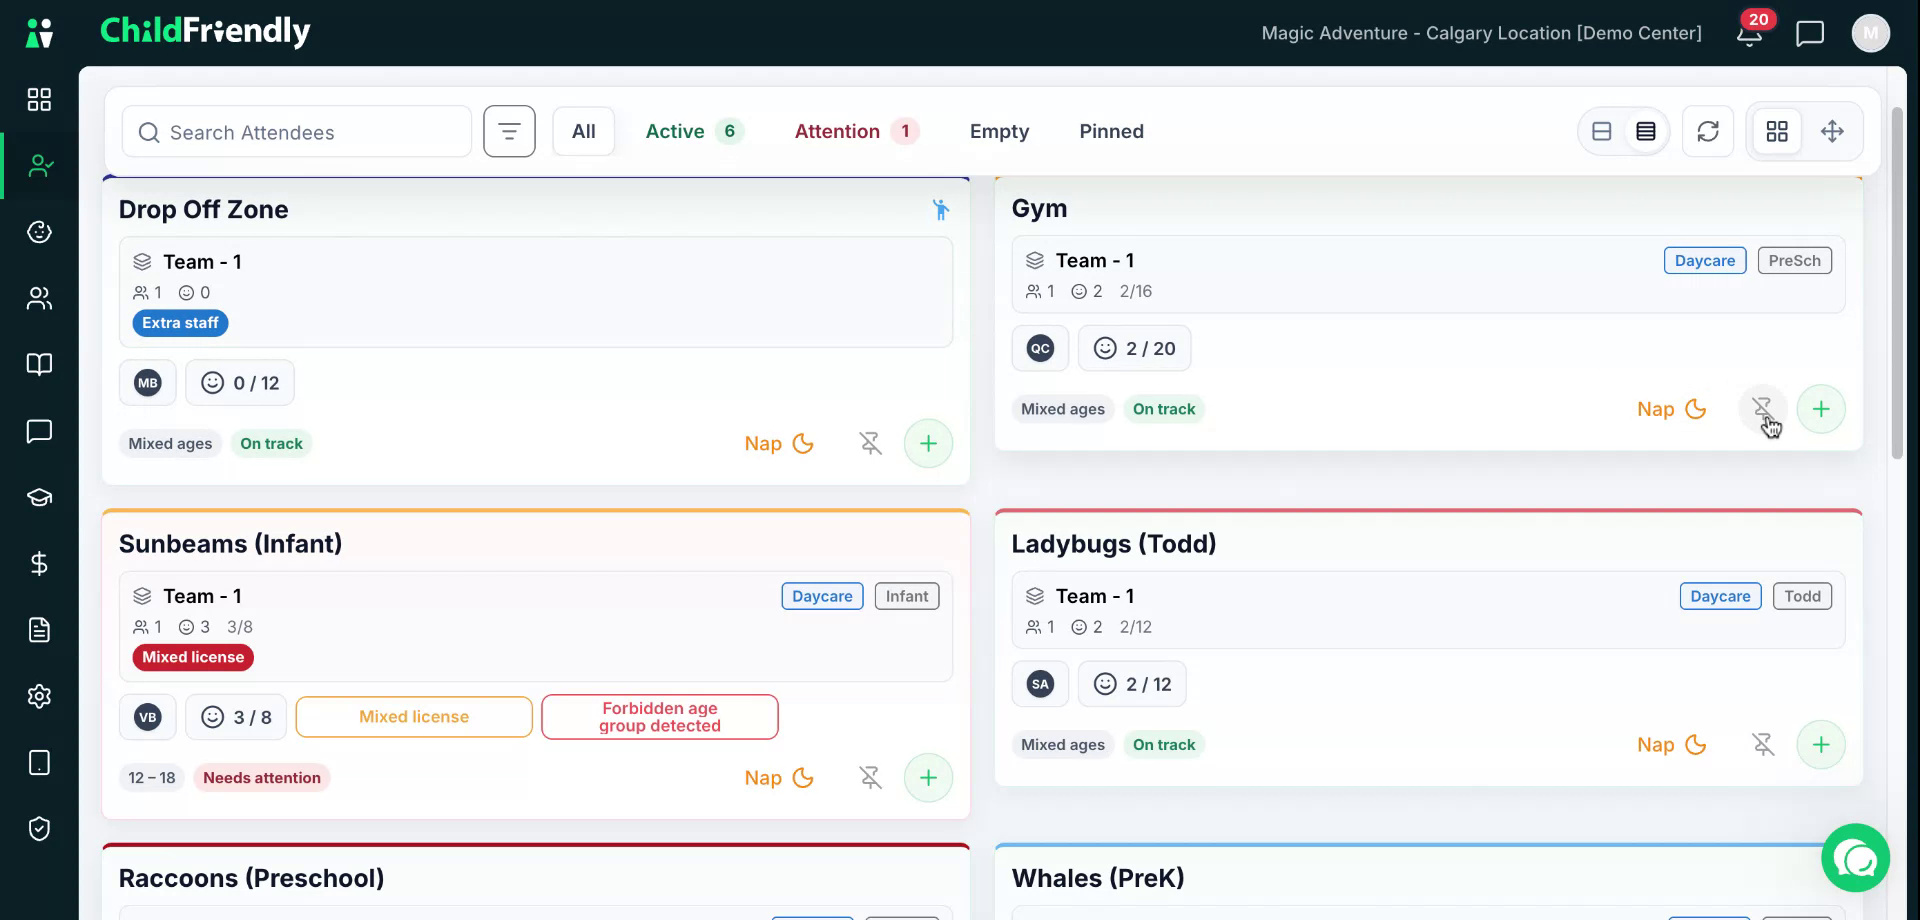Open the billing dollar icon in sidebar

39,564
